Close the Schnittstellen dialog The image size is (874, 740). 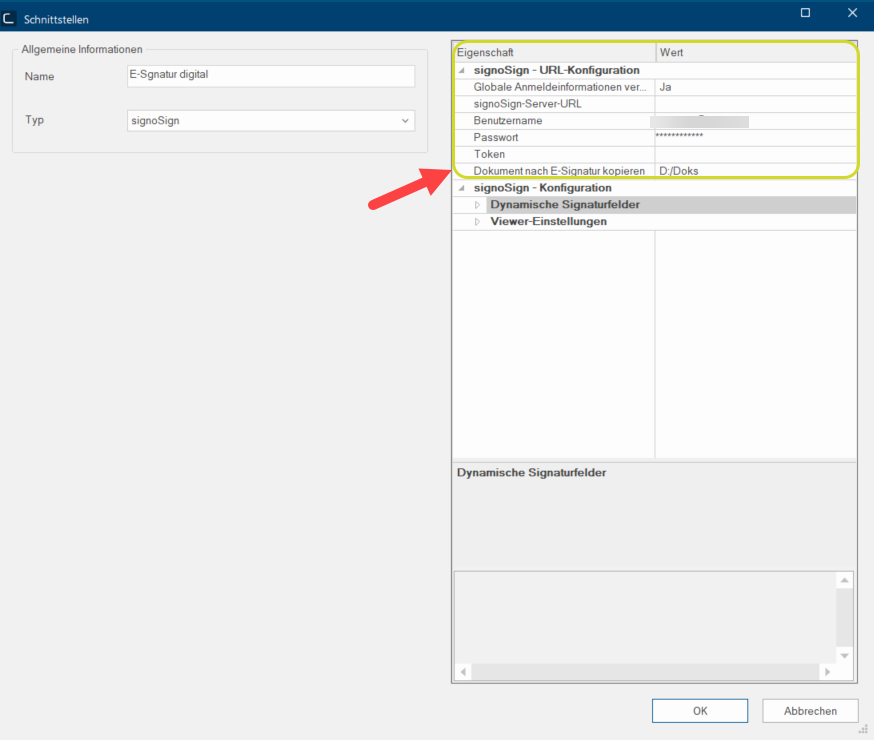click(x=851, y=13)
